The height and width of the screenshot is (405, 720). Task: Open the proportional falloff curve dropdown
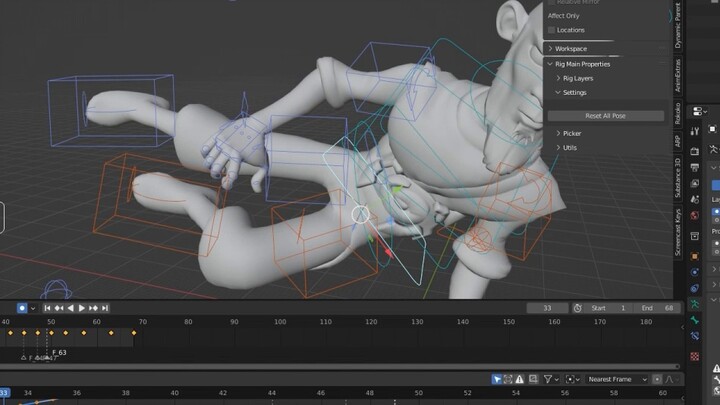pos(672,379)
